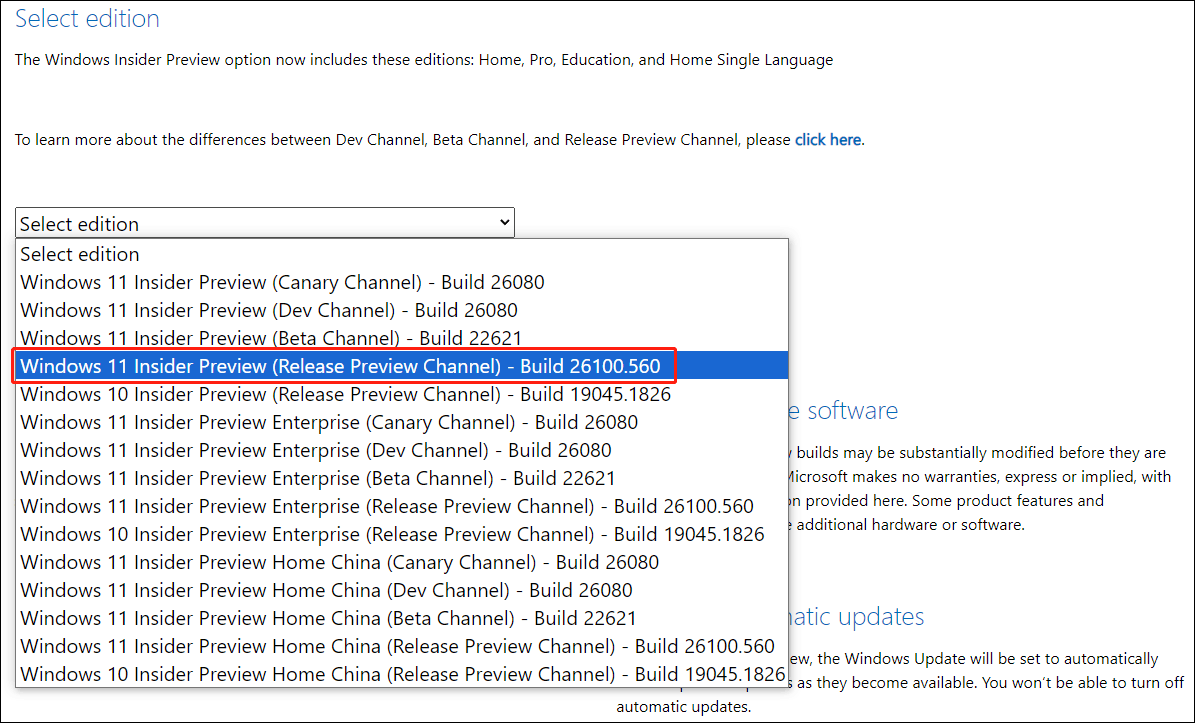1195x723 pixels.
Task: Select Windows 11 Insider Preview Canary Channel Build 26080
Action: [281, 282]
